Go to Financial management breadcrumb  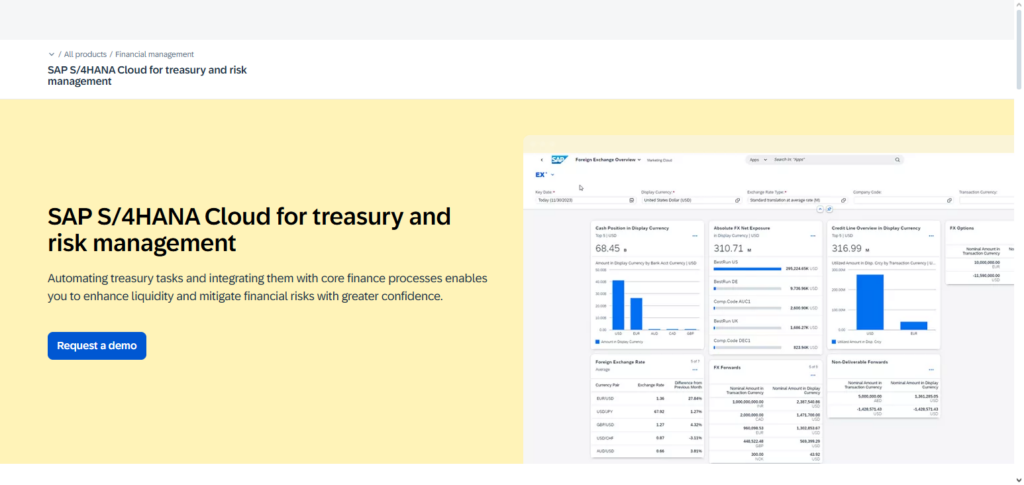155,54
